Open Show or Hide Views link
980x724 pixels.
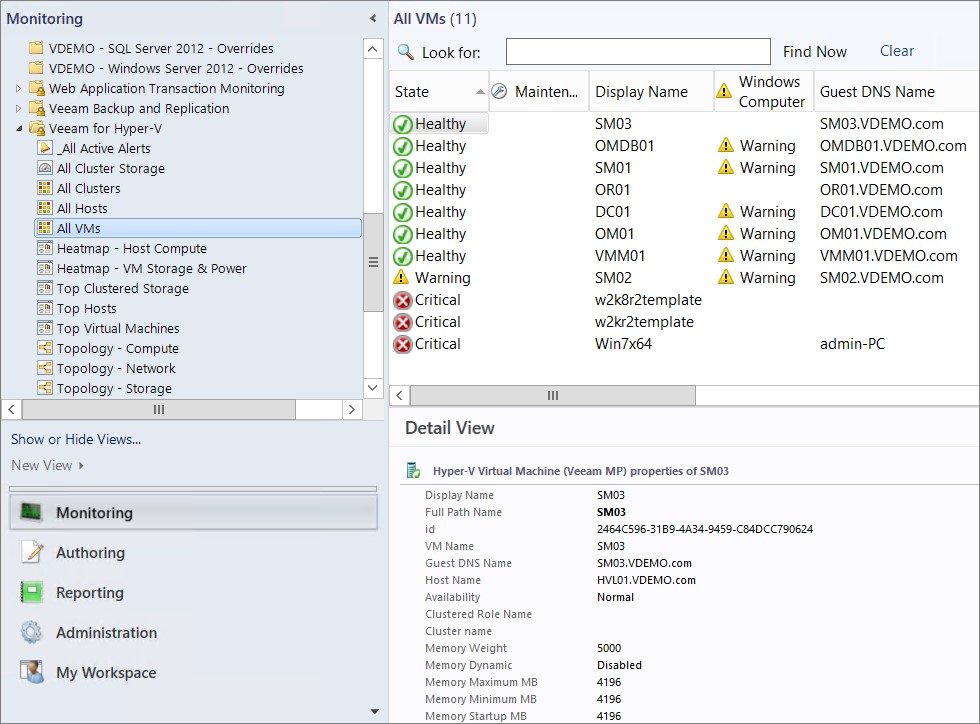76,440
